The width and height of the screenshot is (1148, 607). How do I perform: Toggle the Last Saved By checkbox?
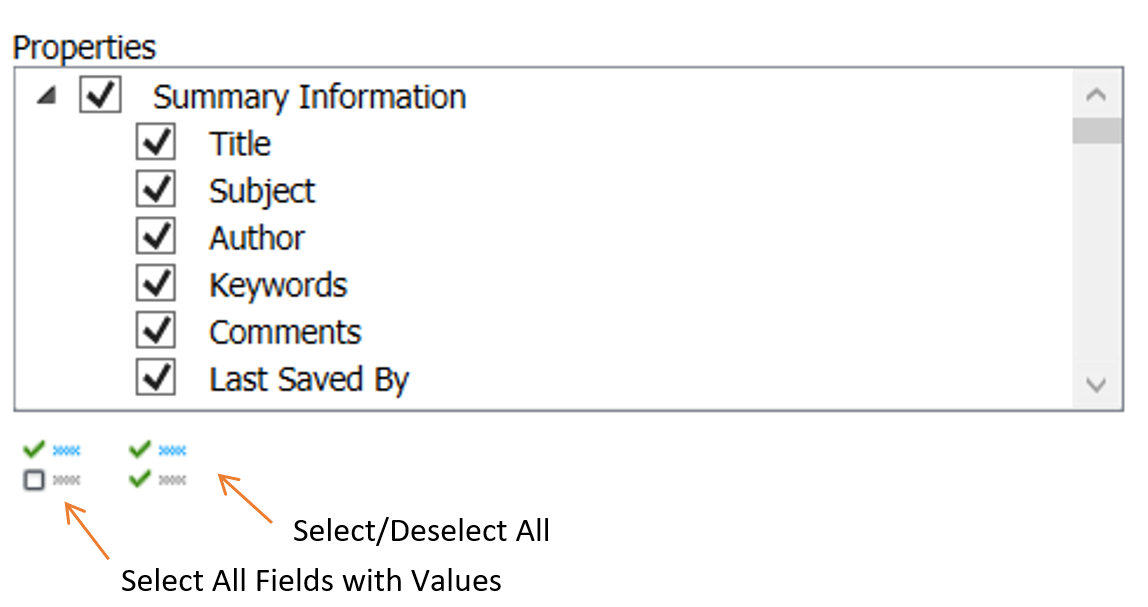pyautogui.click(x=156, y=378)
